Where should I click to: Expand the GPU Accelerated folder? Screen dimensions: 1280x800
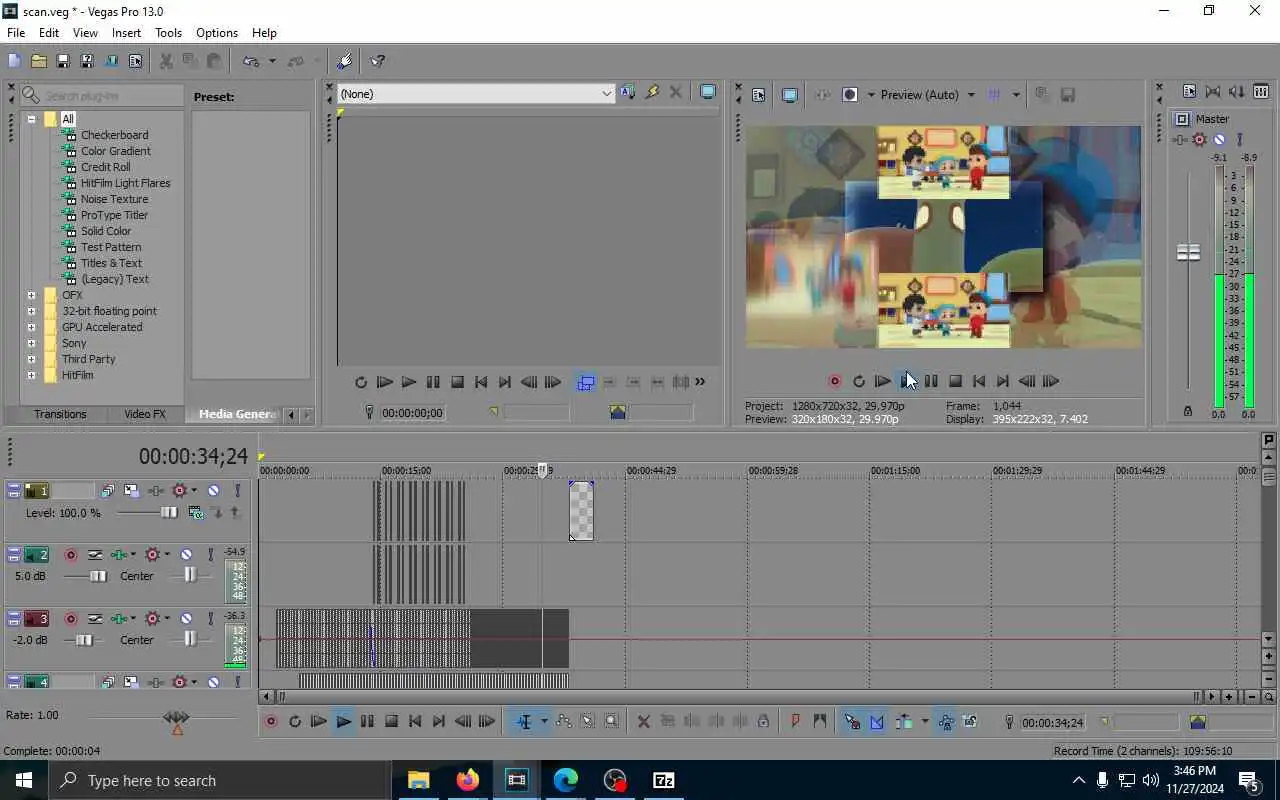click(x=31, y=327)
